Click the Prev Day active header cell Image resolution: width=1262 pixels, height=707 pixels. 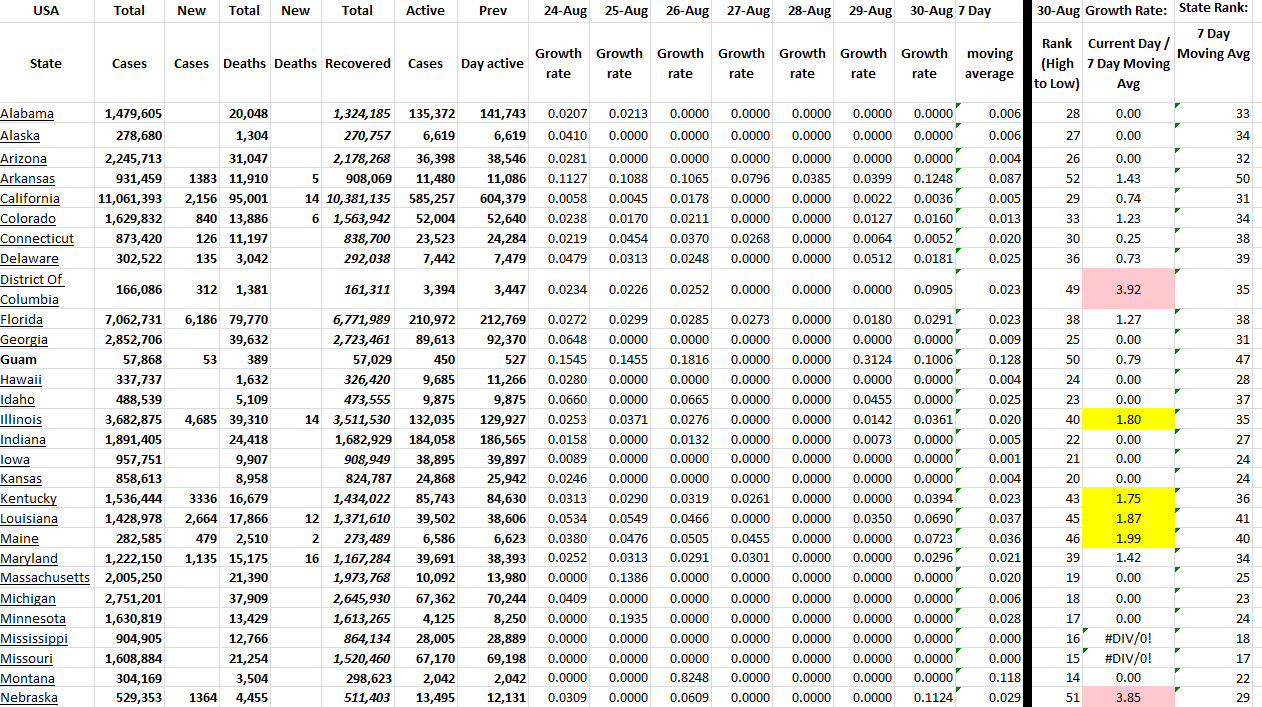[492, 63]
